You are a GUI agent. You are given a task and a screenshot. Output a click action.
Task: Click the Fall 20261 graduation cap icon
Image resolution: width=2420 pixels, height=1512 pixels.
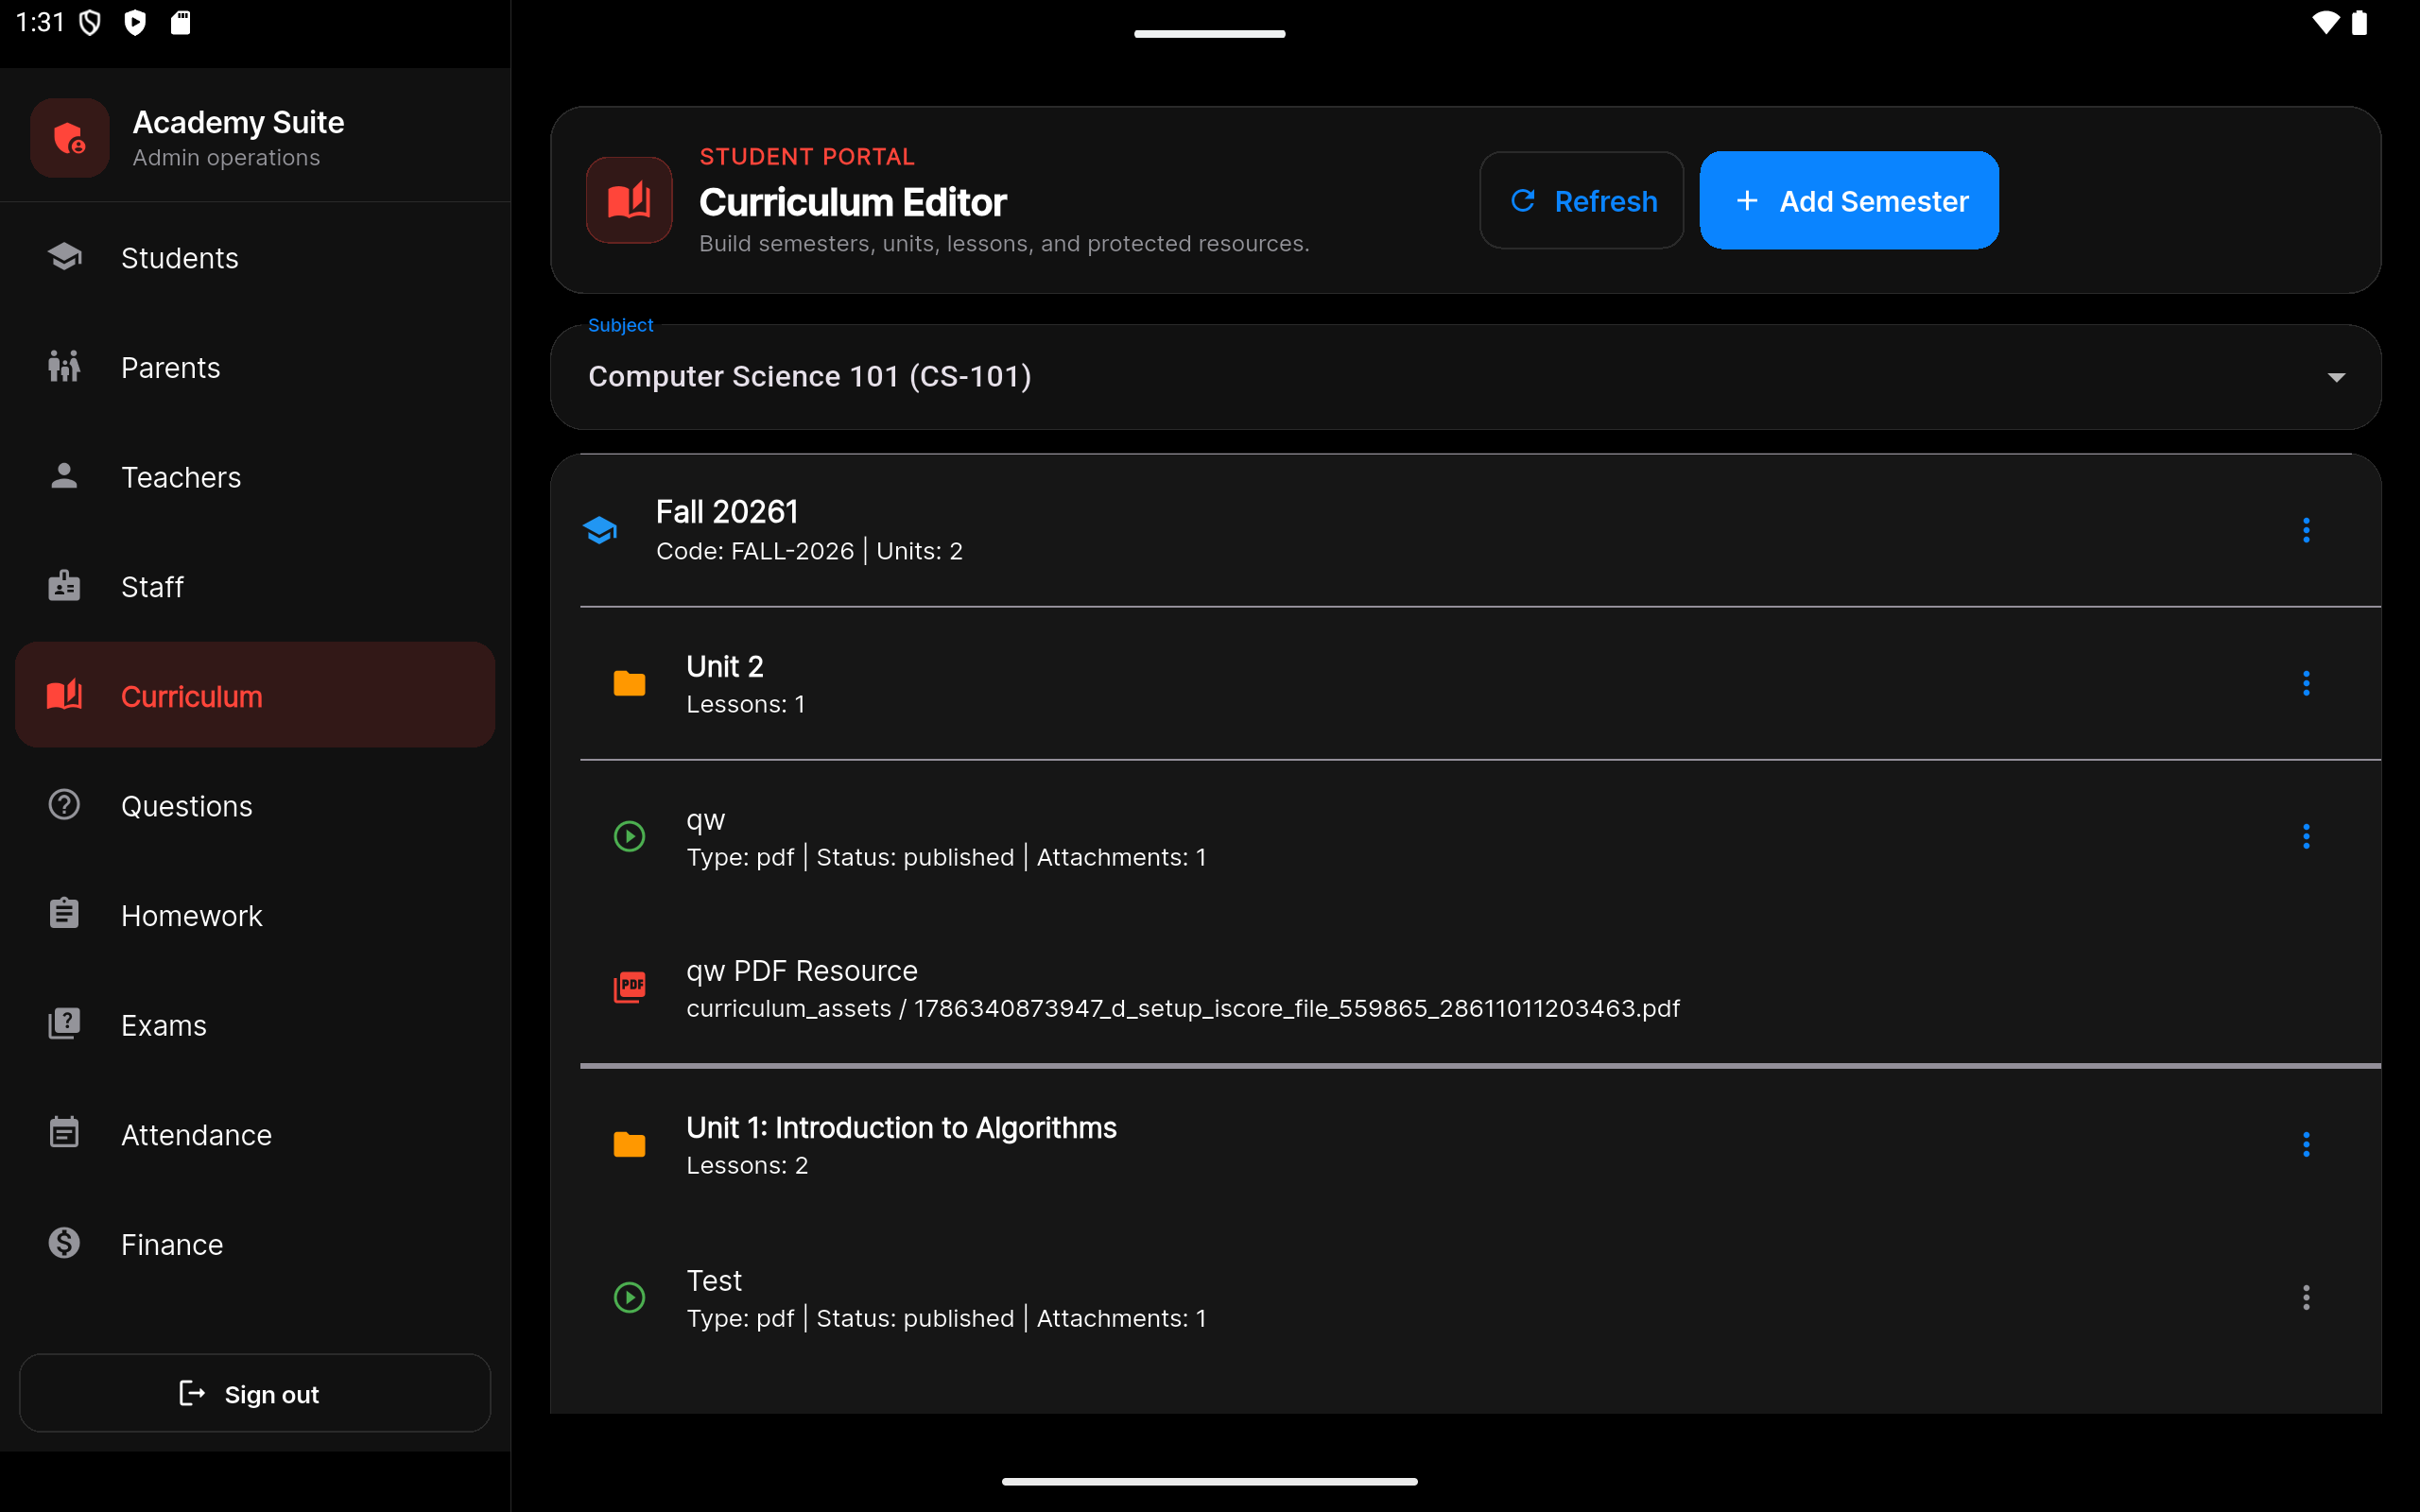click(600, 530)
